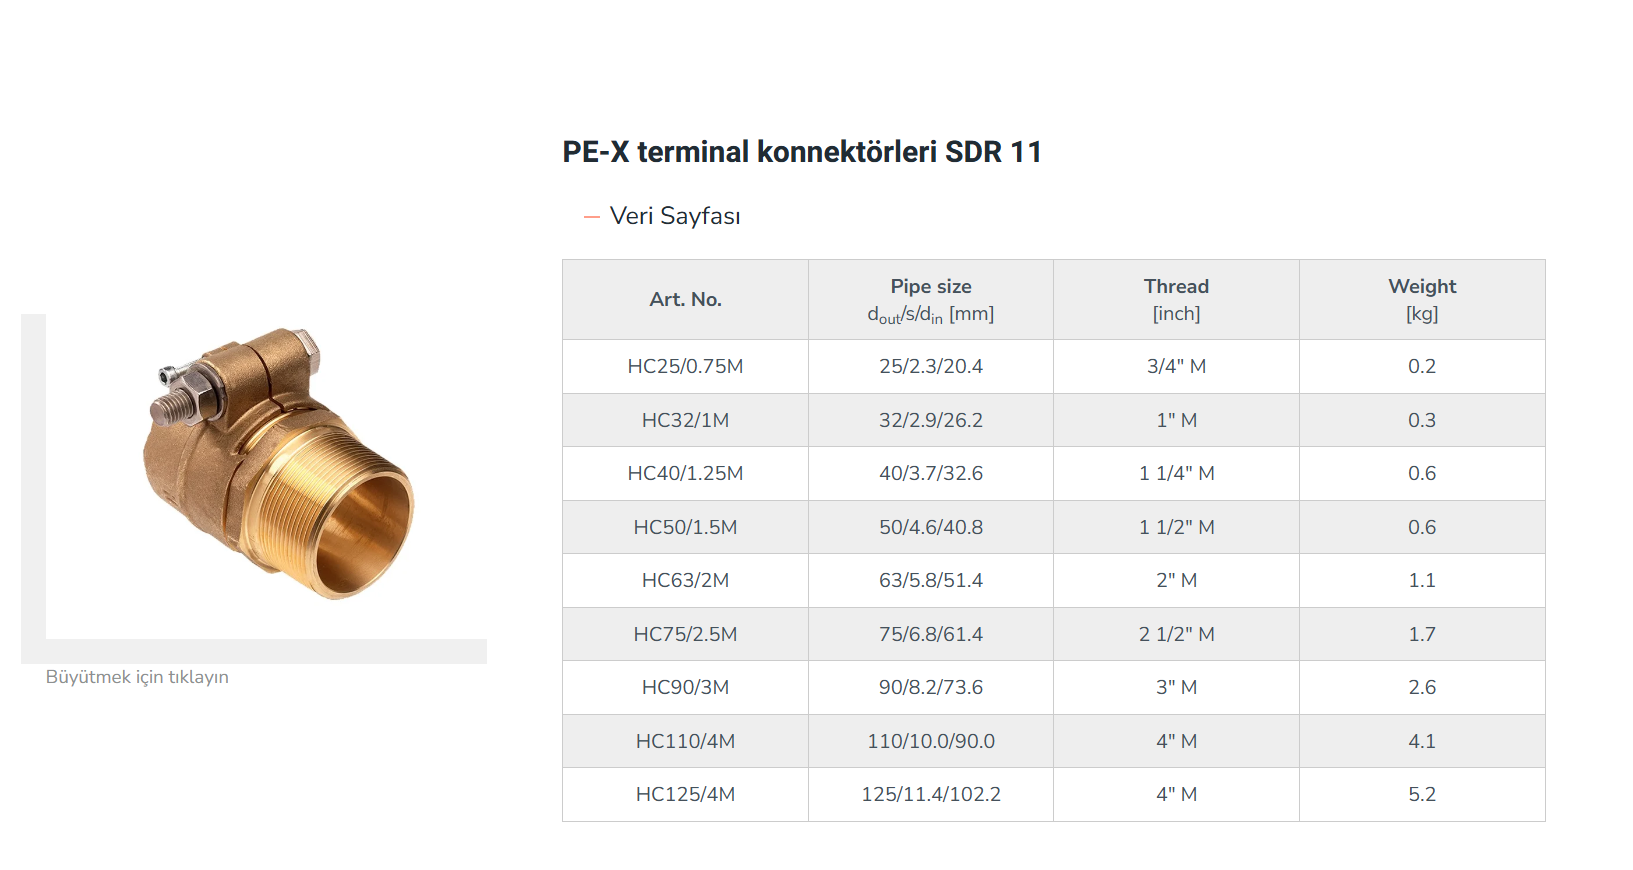This screenshot has height=870, width=1633.
Task: Select article number HC125/4M
Action: [x=685, y=794]
